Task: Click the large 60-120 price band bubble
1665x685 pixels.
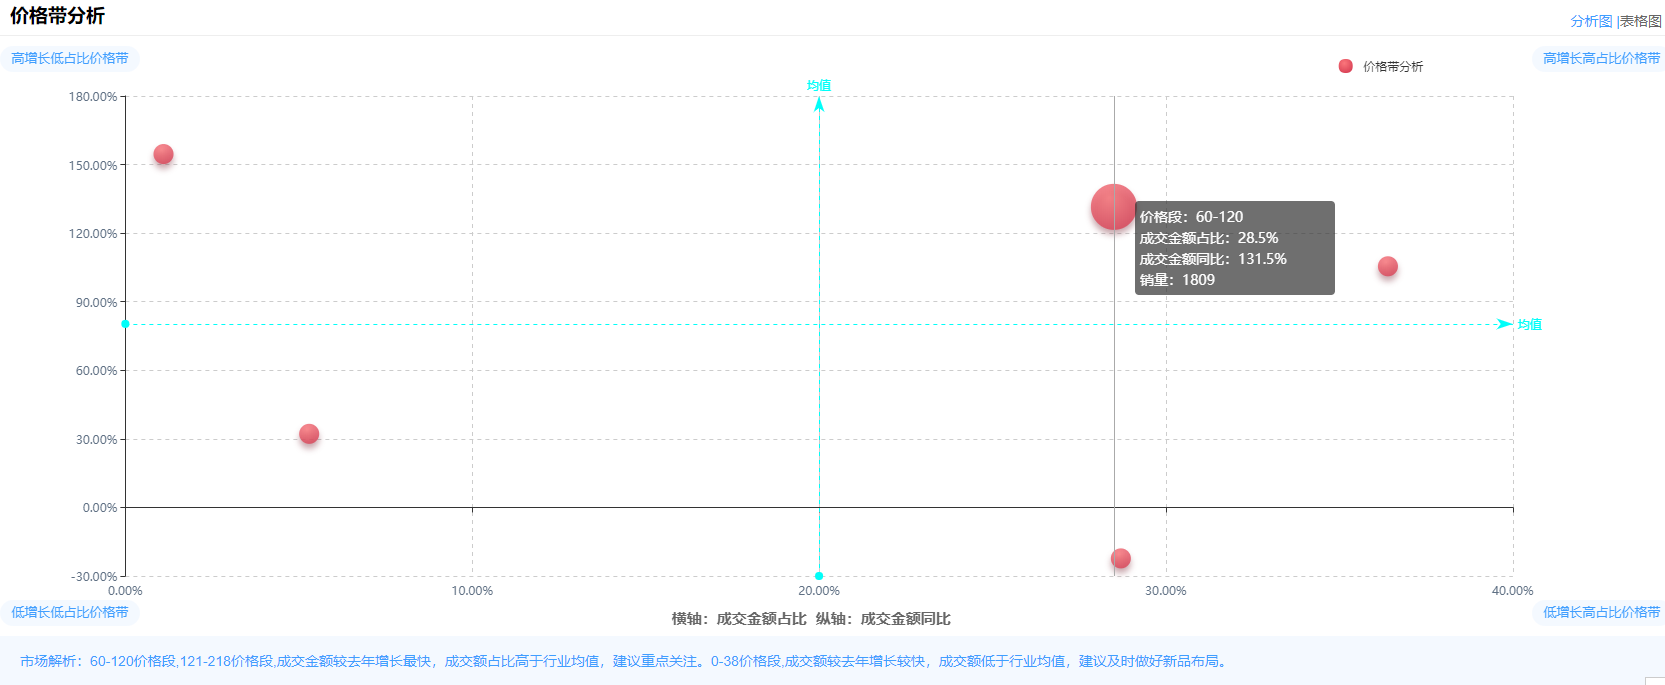Action: [1113, 207]
